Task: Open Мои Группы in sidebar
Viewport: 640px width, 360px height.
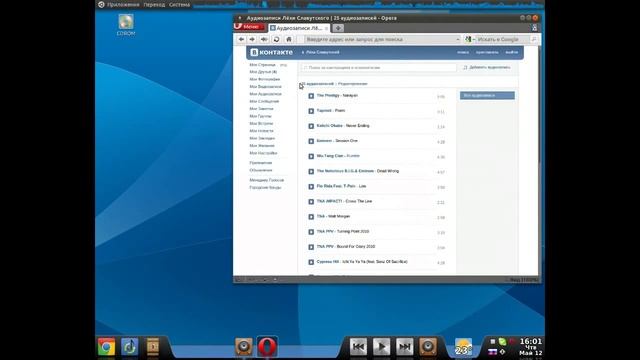Action: (x=260, y=116)
